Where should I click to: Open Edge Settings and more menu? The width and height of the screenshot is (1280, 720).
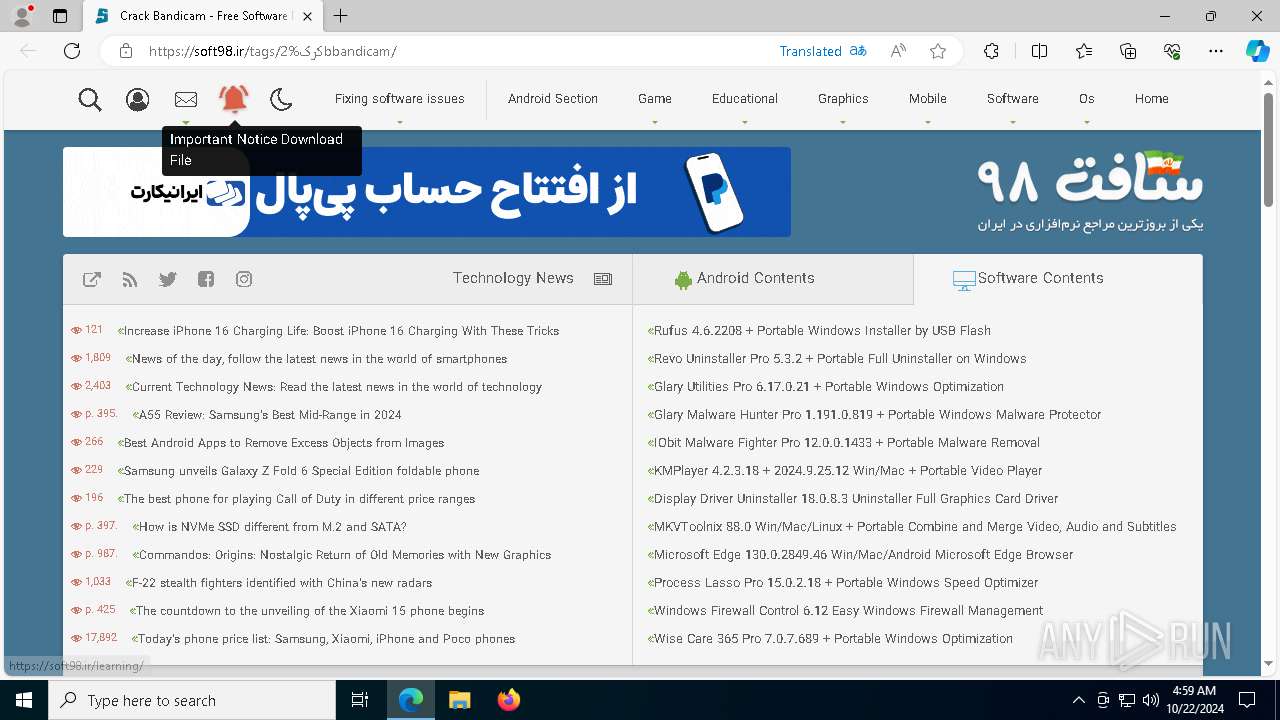1216,51
